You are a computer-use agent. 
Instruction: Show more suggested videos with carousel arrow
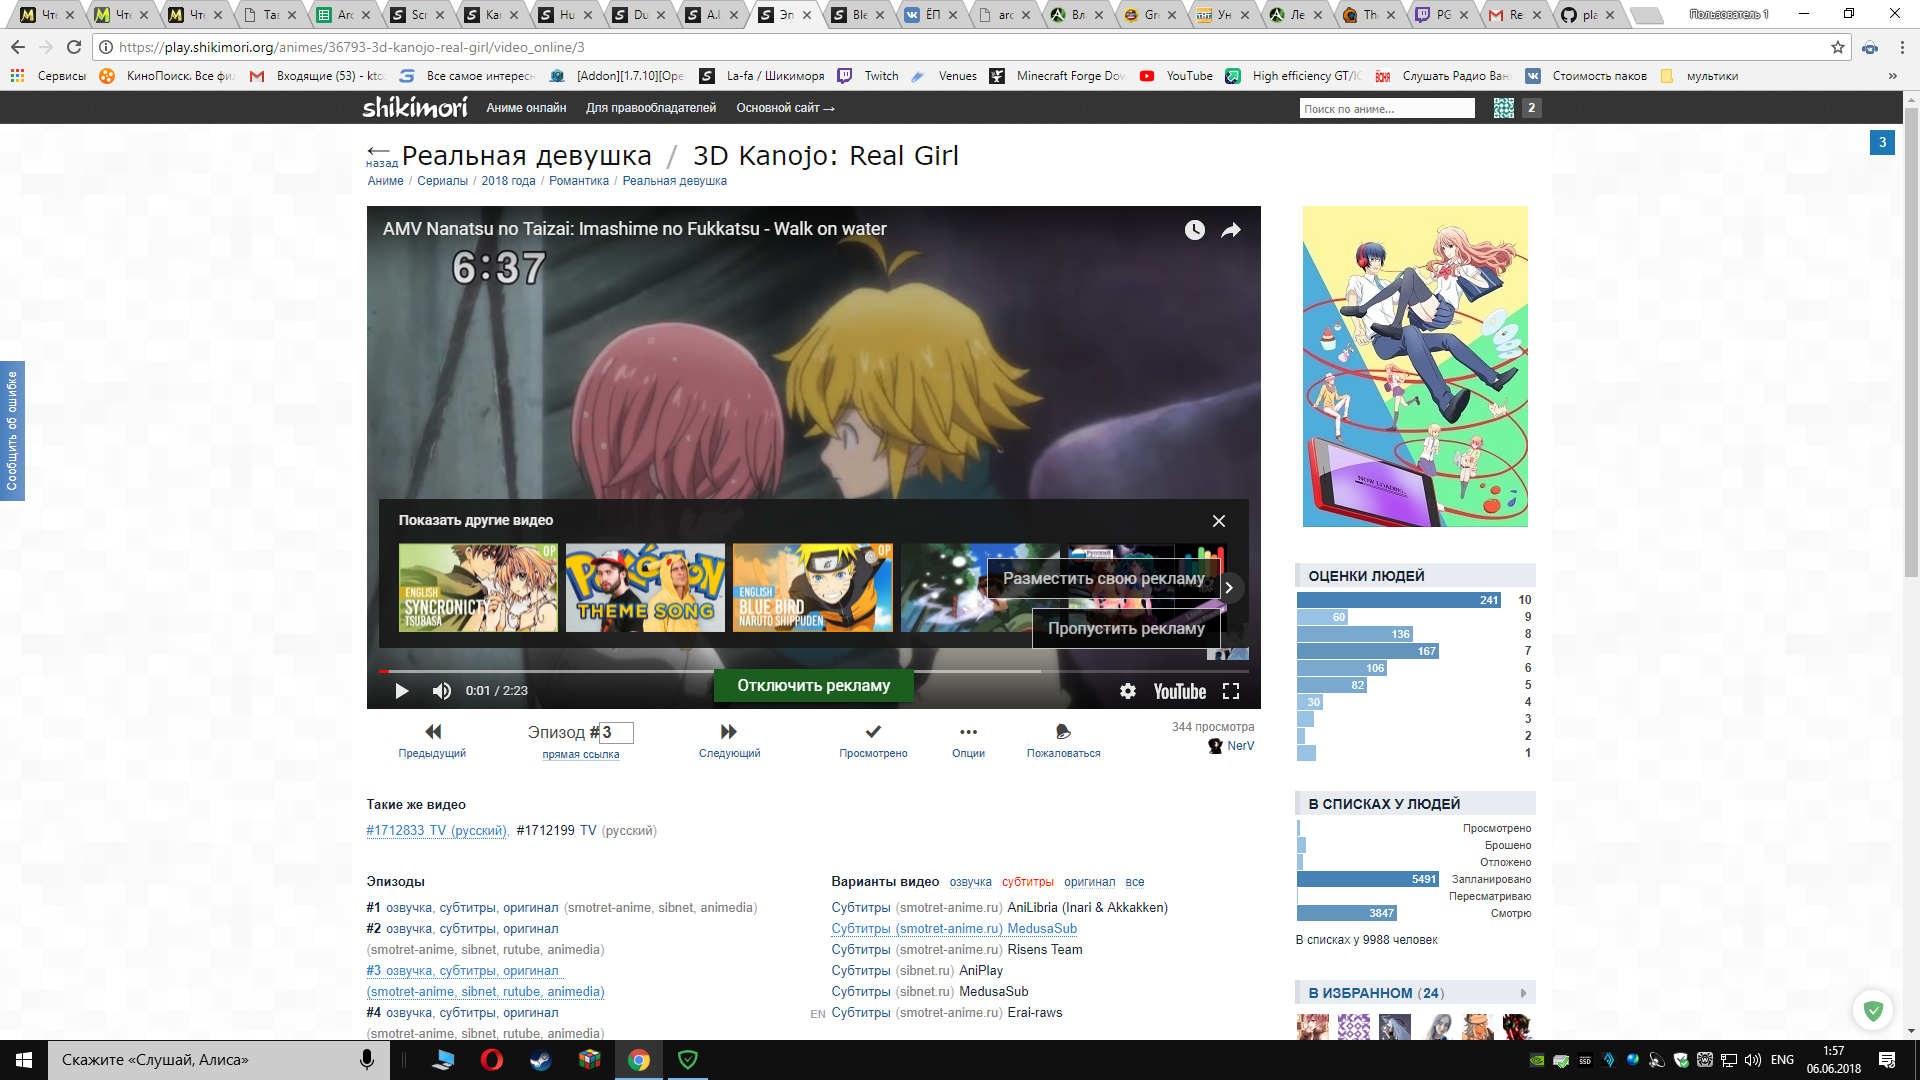[x=1229, y=588]
